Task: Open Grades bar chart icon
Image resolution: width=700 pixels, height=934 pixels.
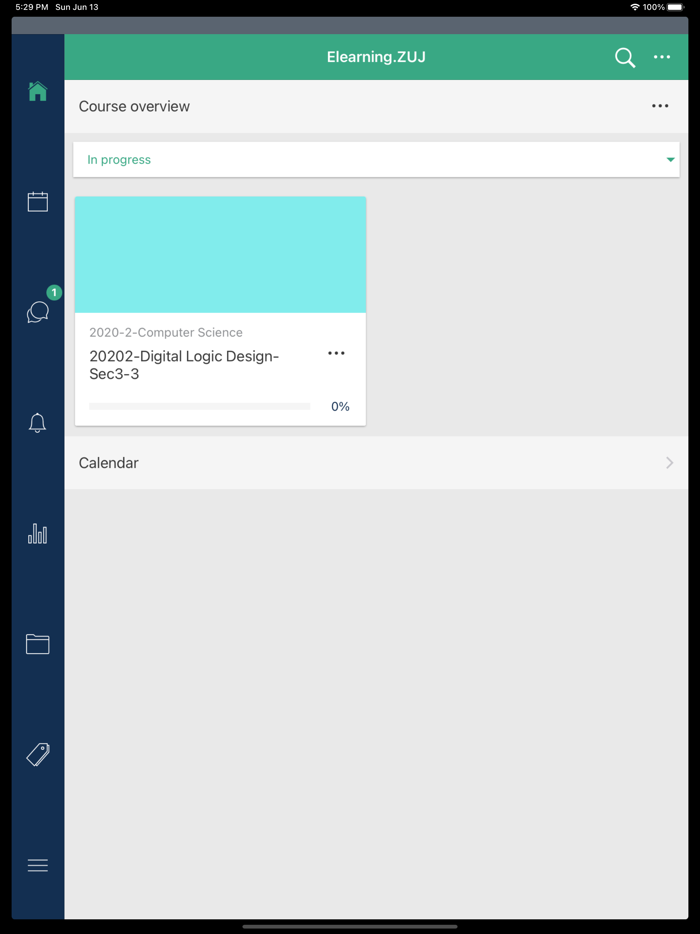Action: coord(38,533)
